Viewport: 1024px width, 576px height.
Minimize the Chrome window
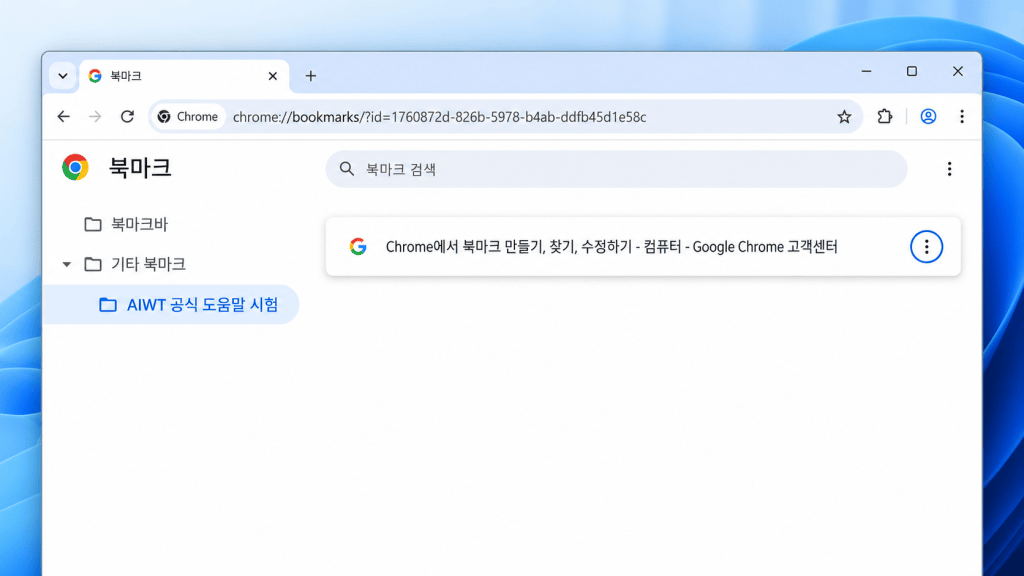[x=866, y=71]
